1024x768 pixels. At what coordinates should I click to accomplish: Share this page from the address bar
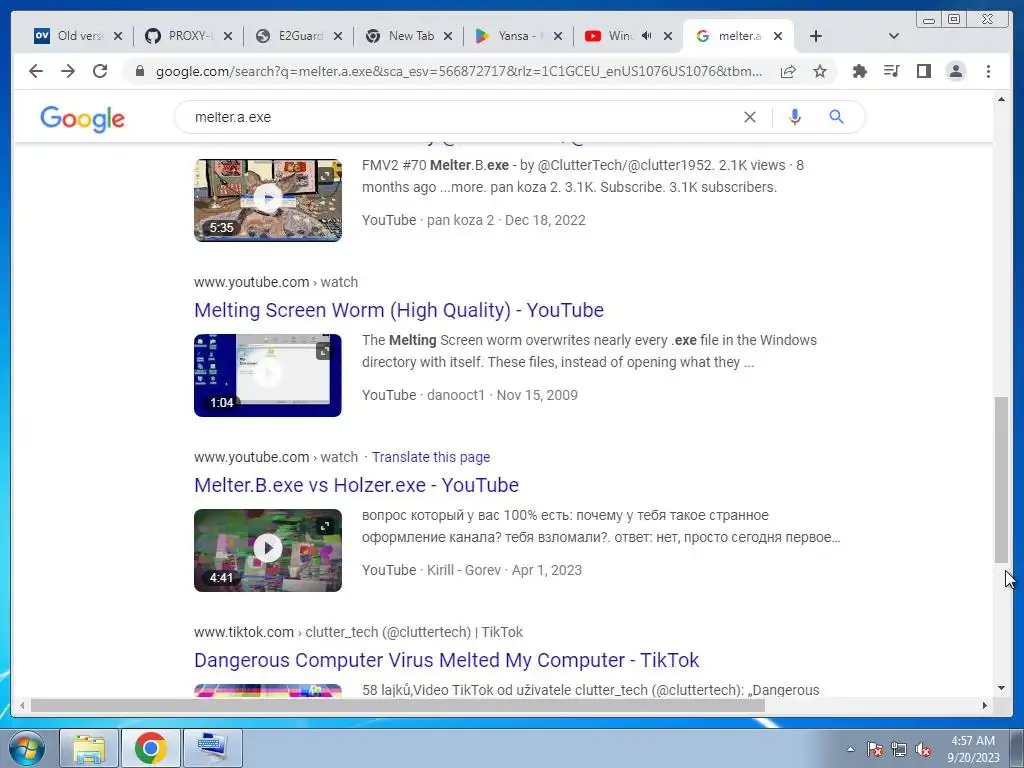pos(788,71)
